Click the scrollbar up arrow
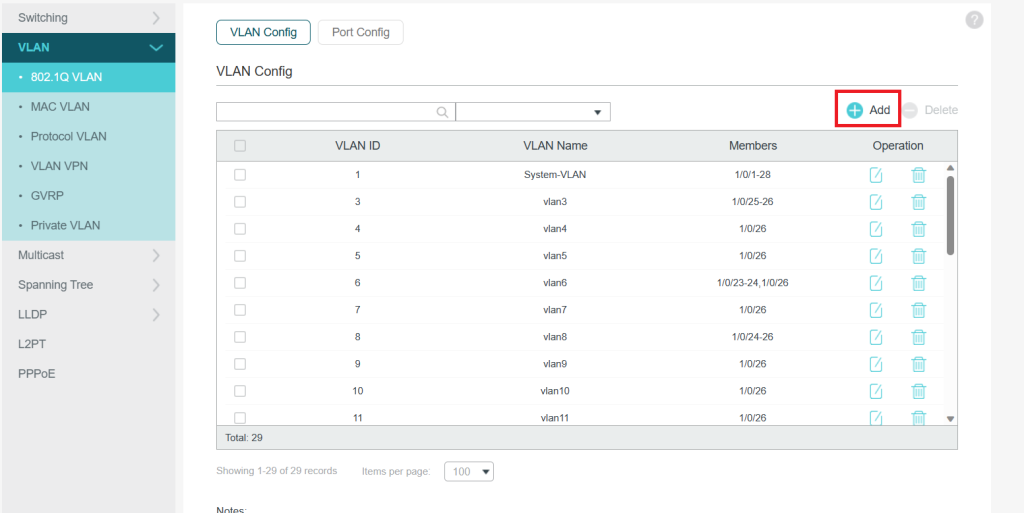Viewport: 1024px width, 513px height. [x=950, y=168]
